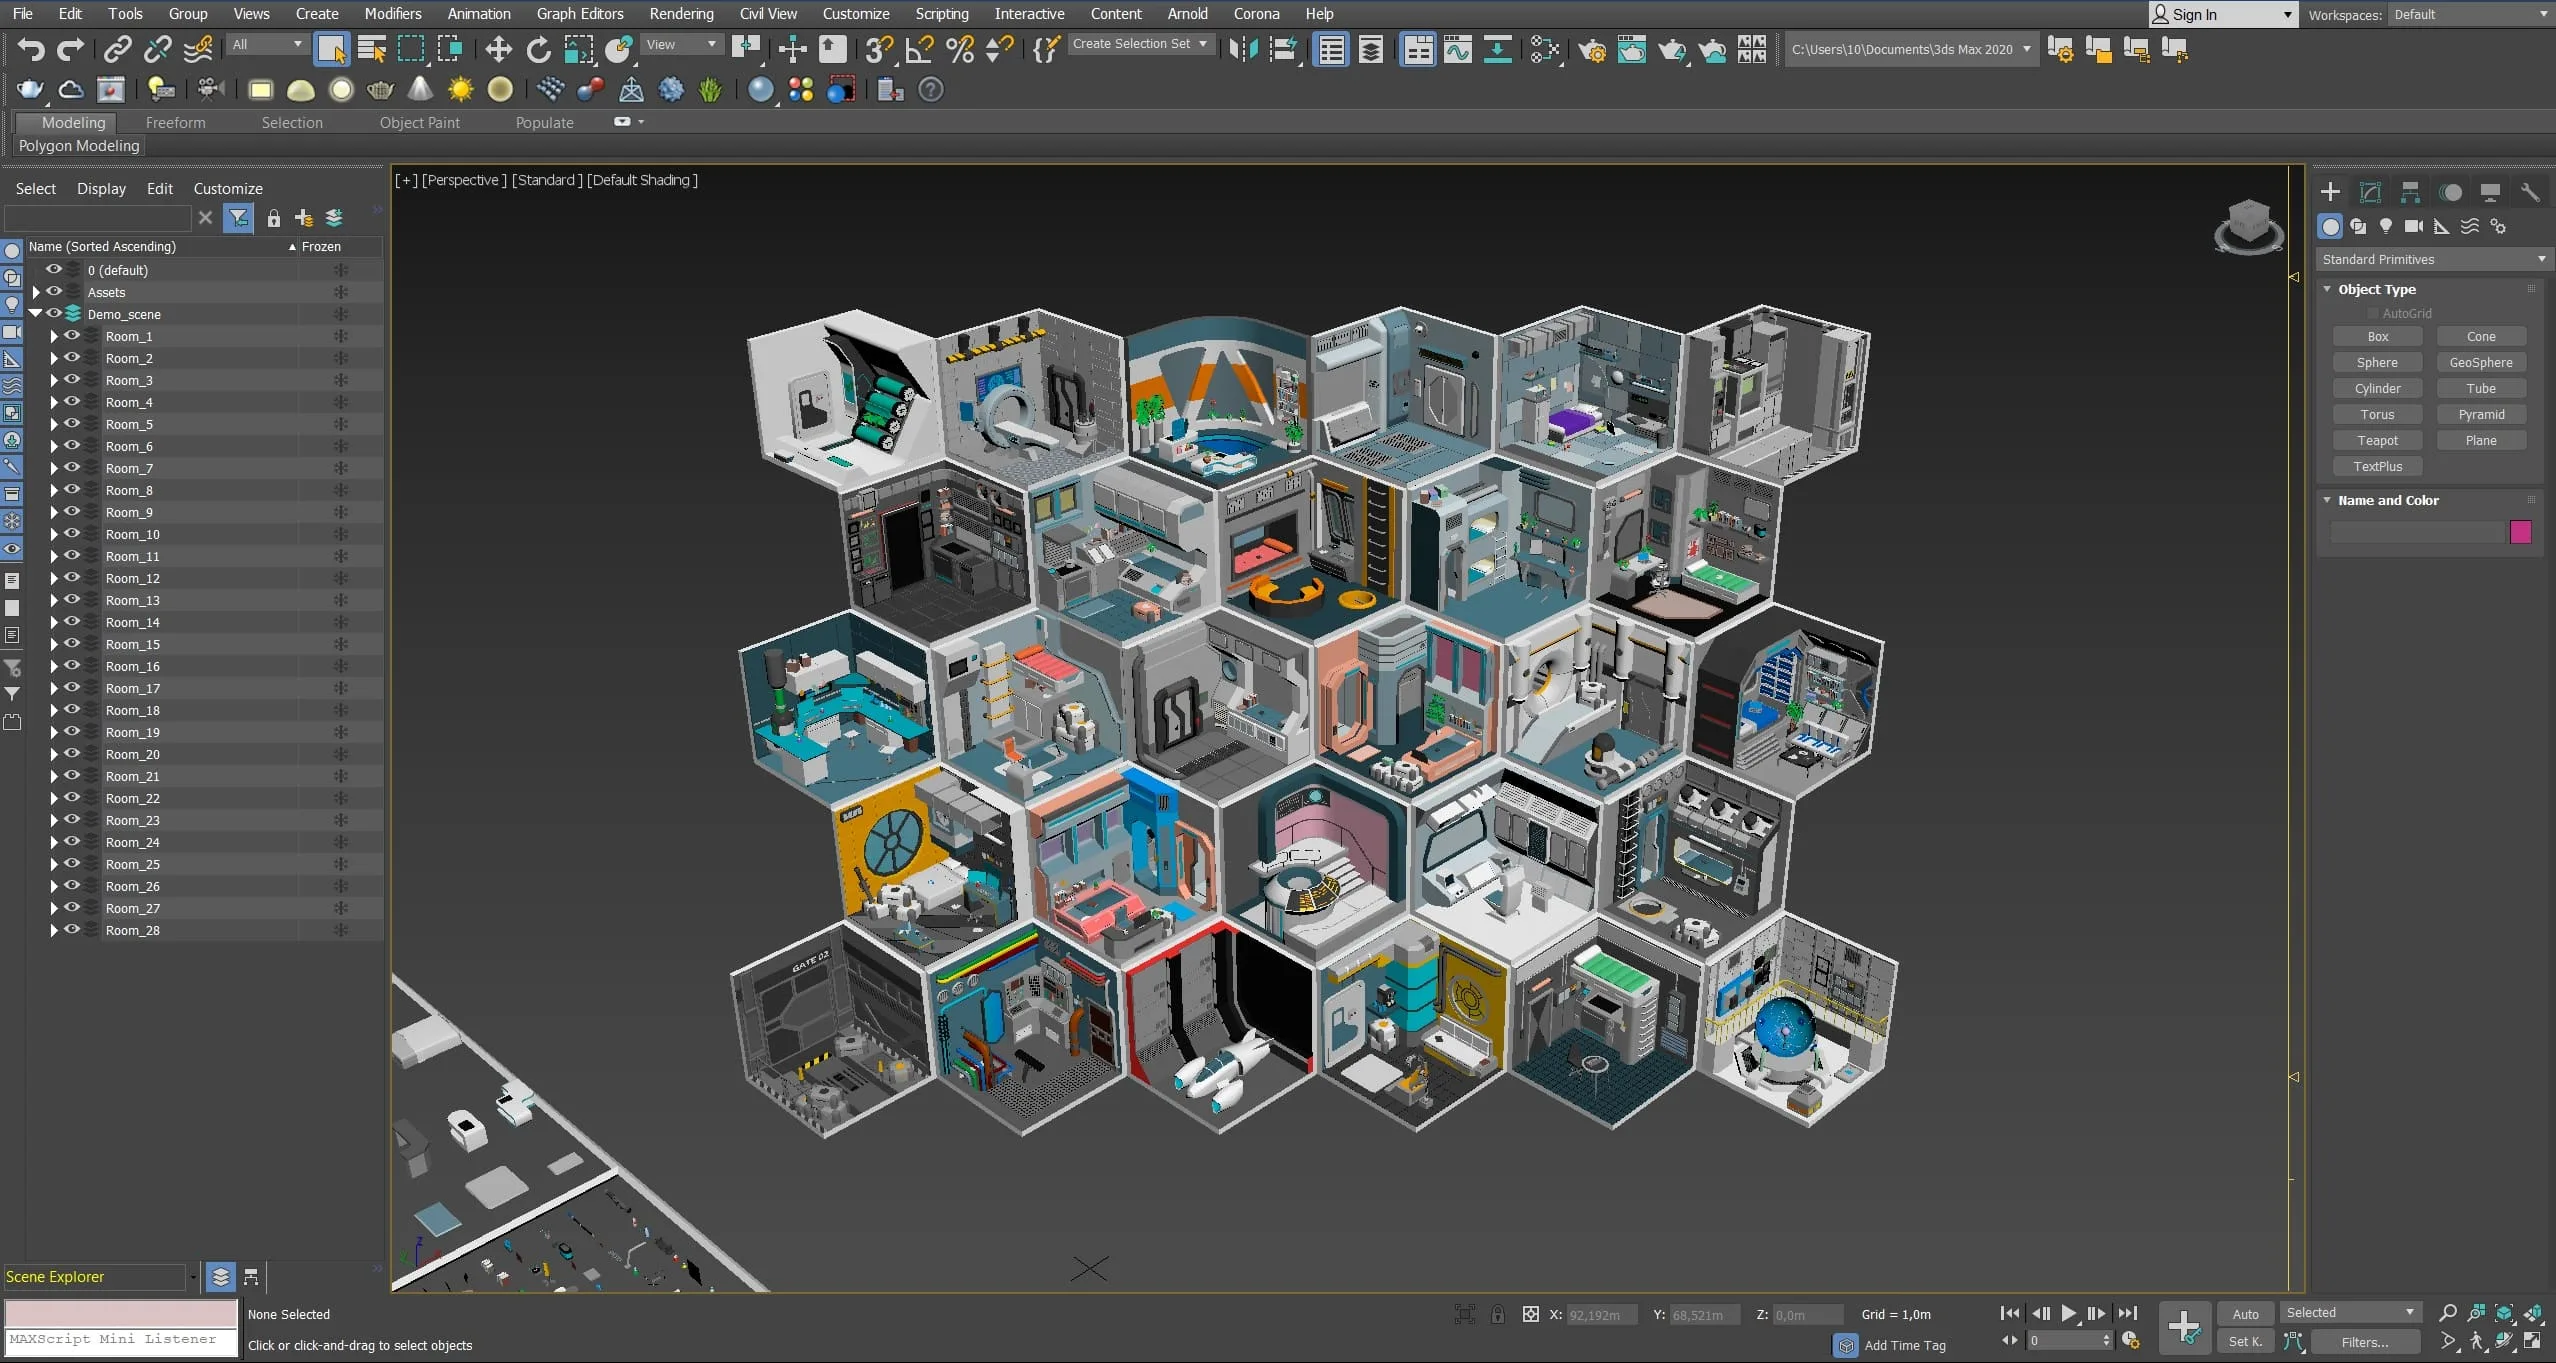
Task: Open the Rendering menu
Action: pos(681,14)
